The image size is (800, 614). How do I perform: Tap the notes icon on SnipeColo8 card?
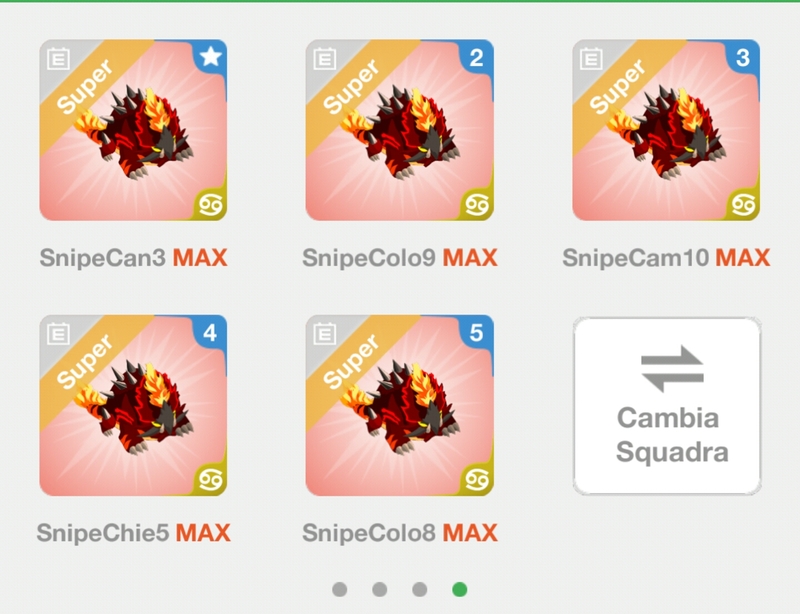click(324, 334)
